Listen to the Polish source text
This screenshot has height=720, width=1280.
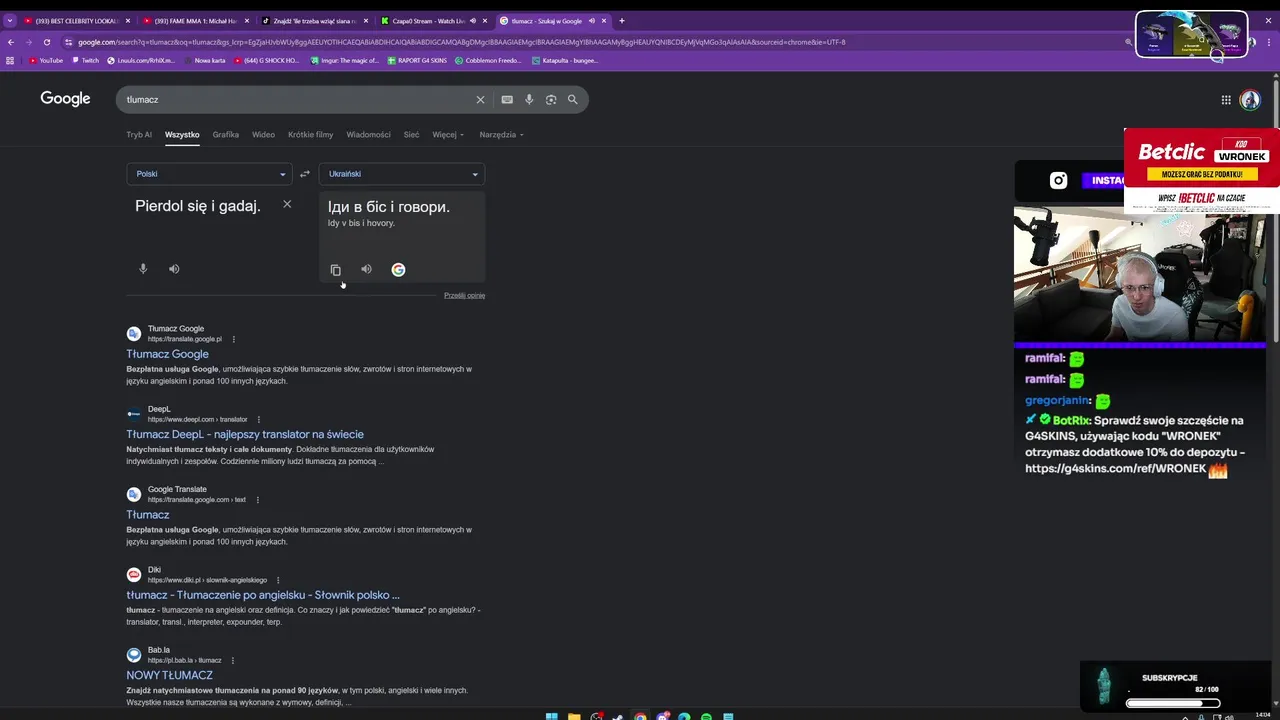pos(174,269)
